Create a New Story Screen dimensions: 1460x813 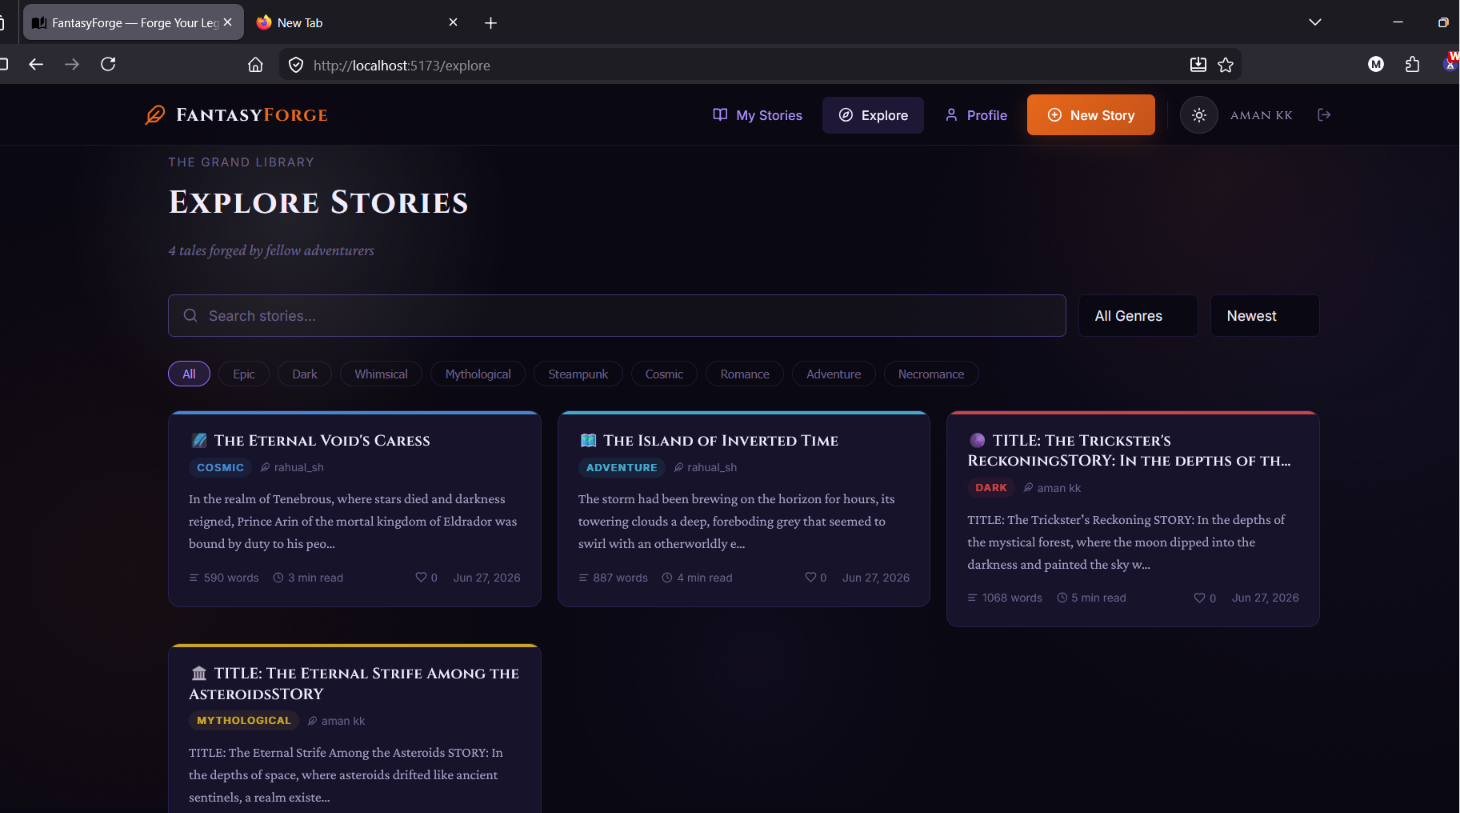click(x=1091, y=115)
